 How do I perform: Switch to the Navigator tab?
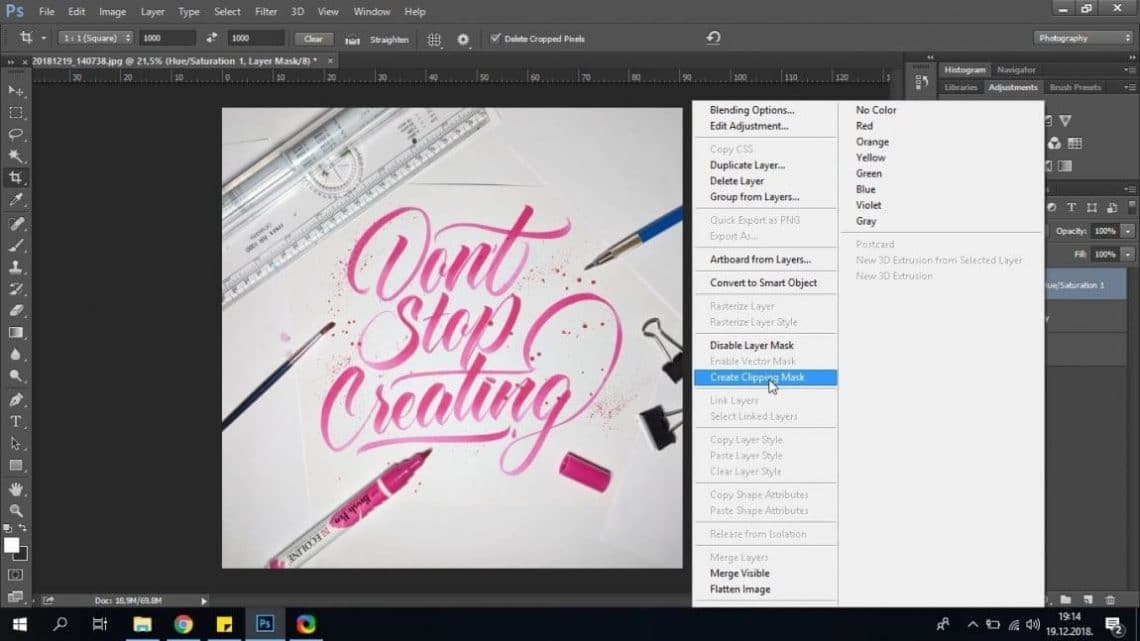pyautogui.click(x=1016, y=70)
